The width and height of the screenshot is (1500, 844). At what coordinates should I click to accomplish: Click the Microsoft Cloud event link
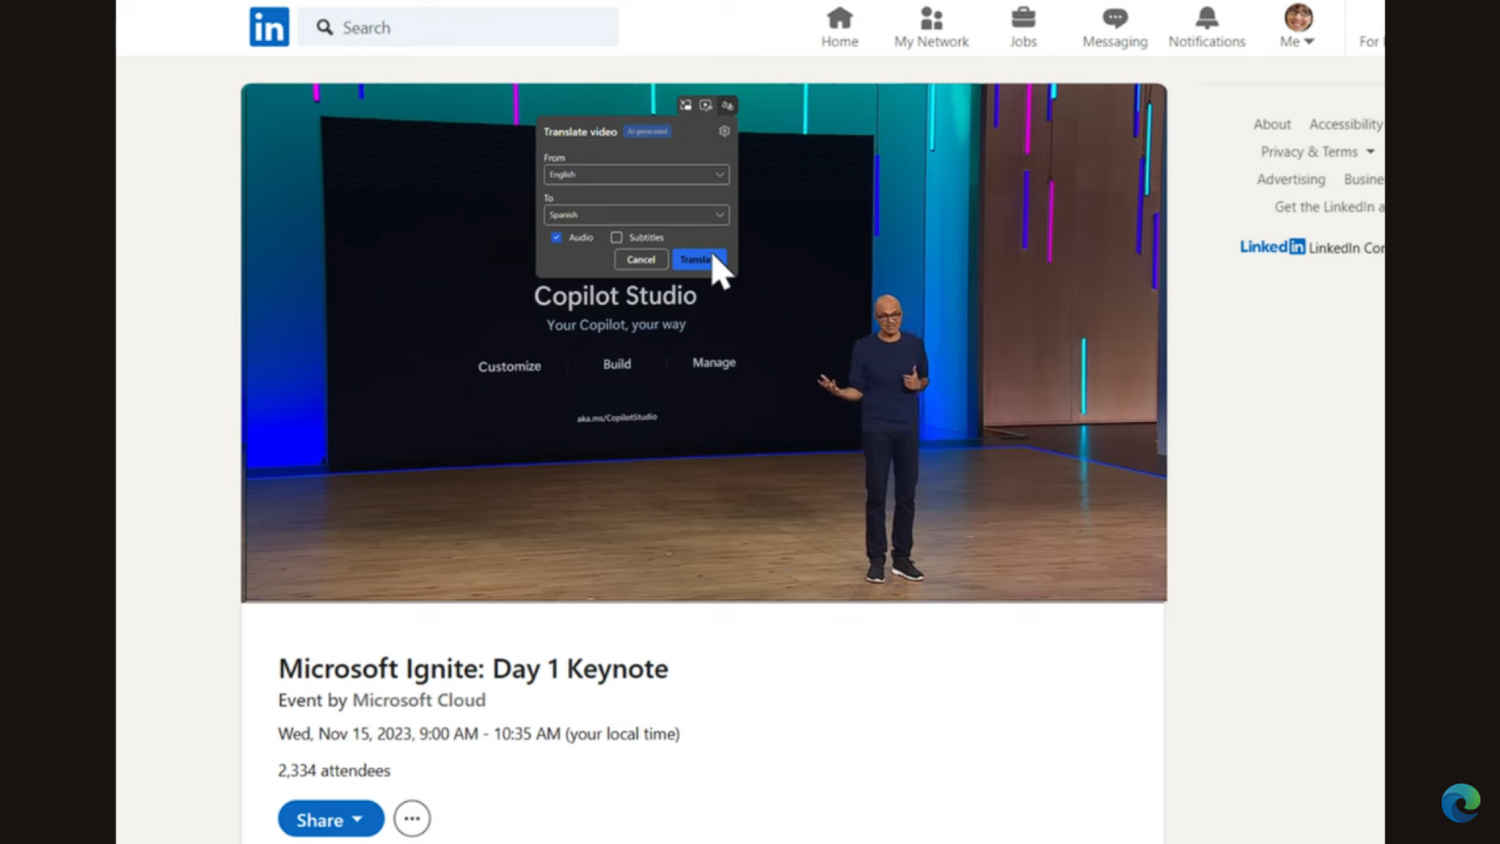(x=418, y=700)
